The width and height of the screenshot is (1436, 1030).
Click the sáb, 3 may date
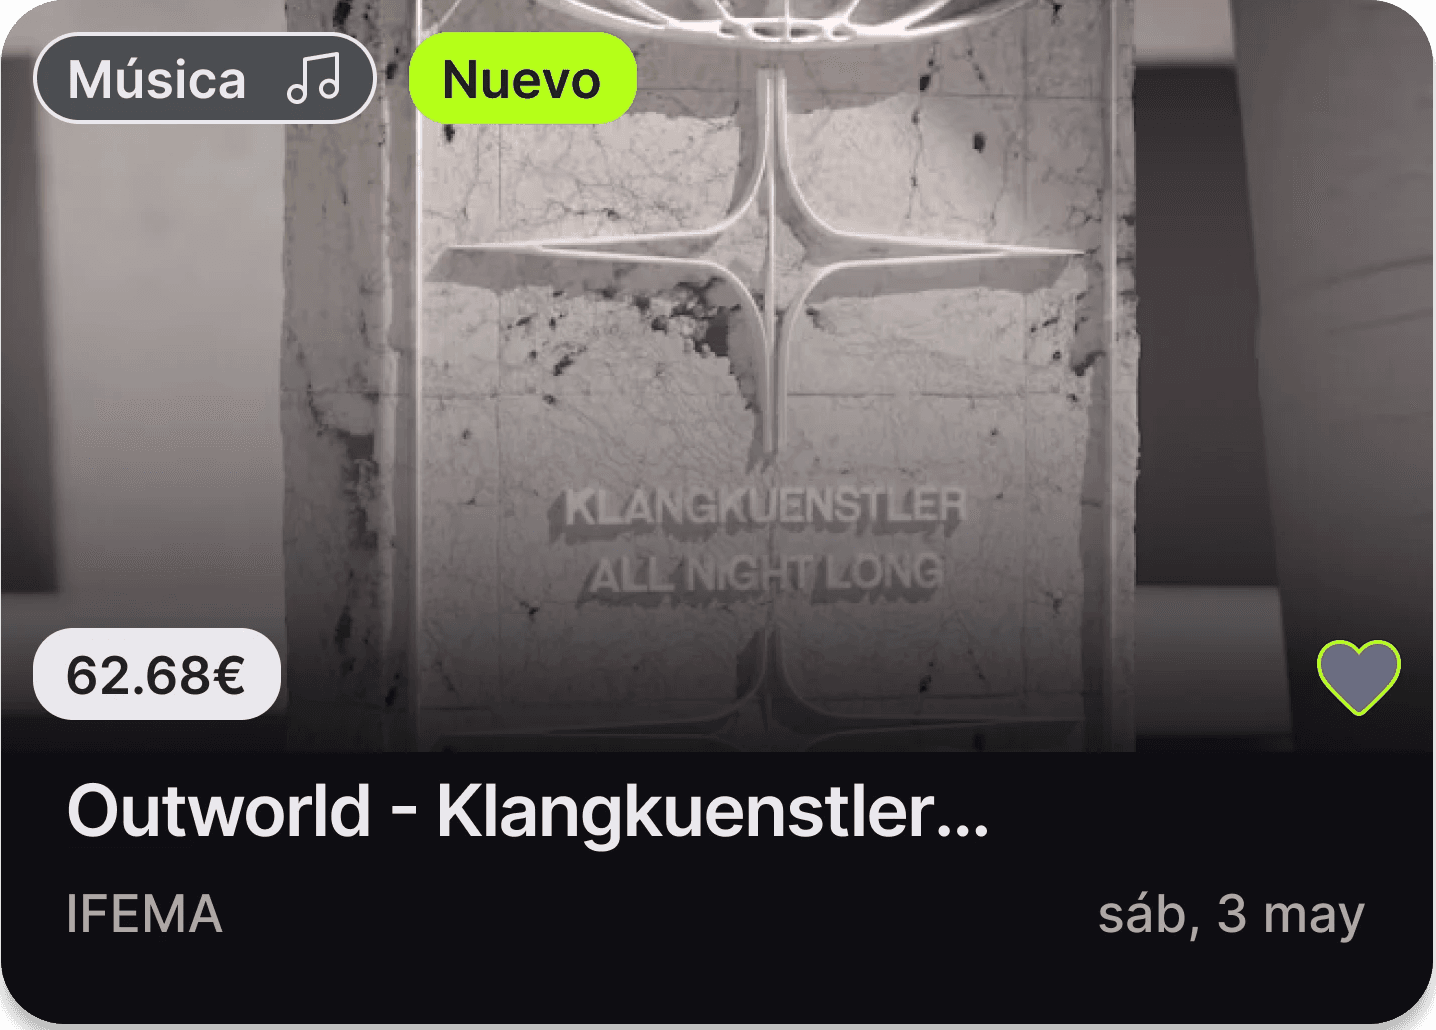[1231, 914]
